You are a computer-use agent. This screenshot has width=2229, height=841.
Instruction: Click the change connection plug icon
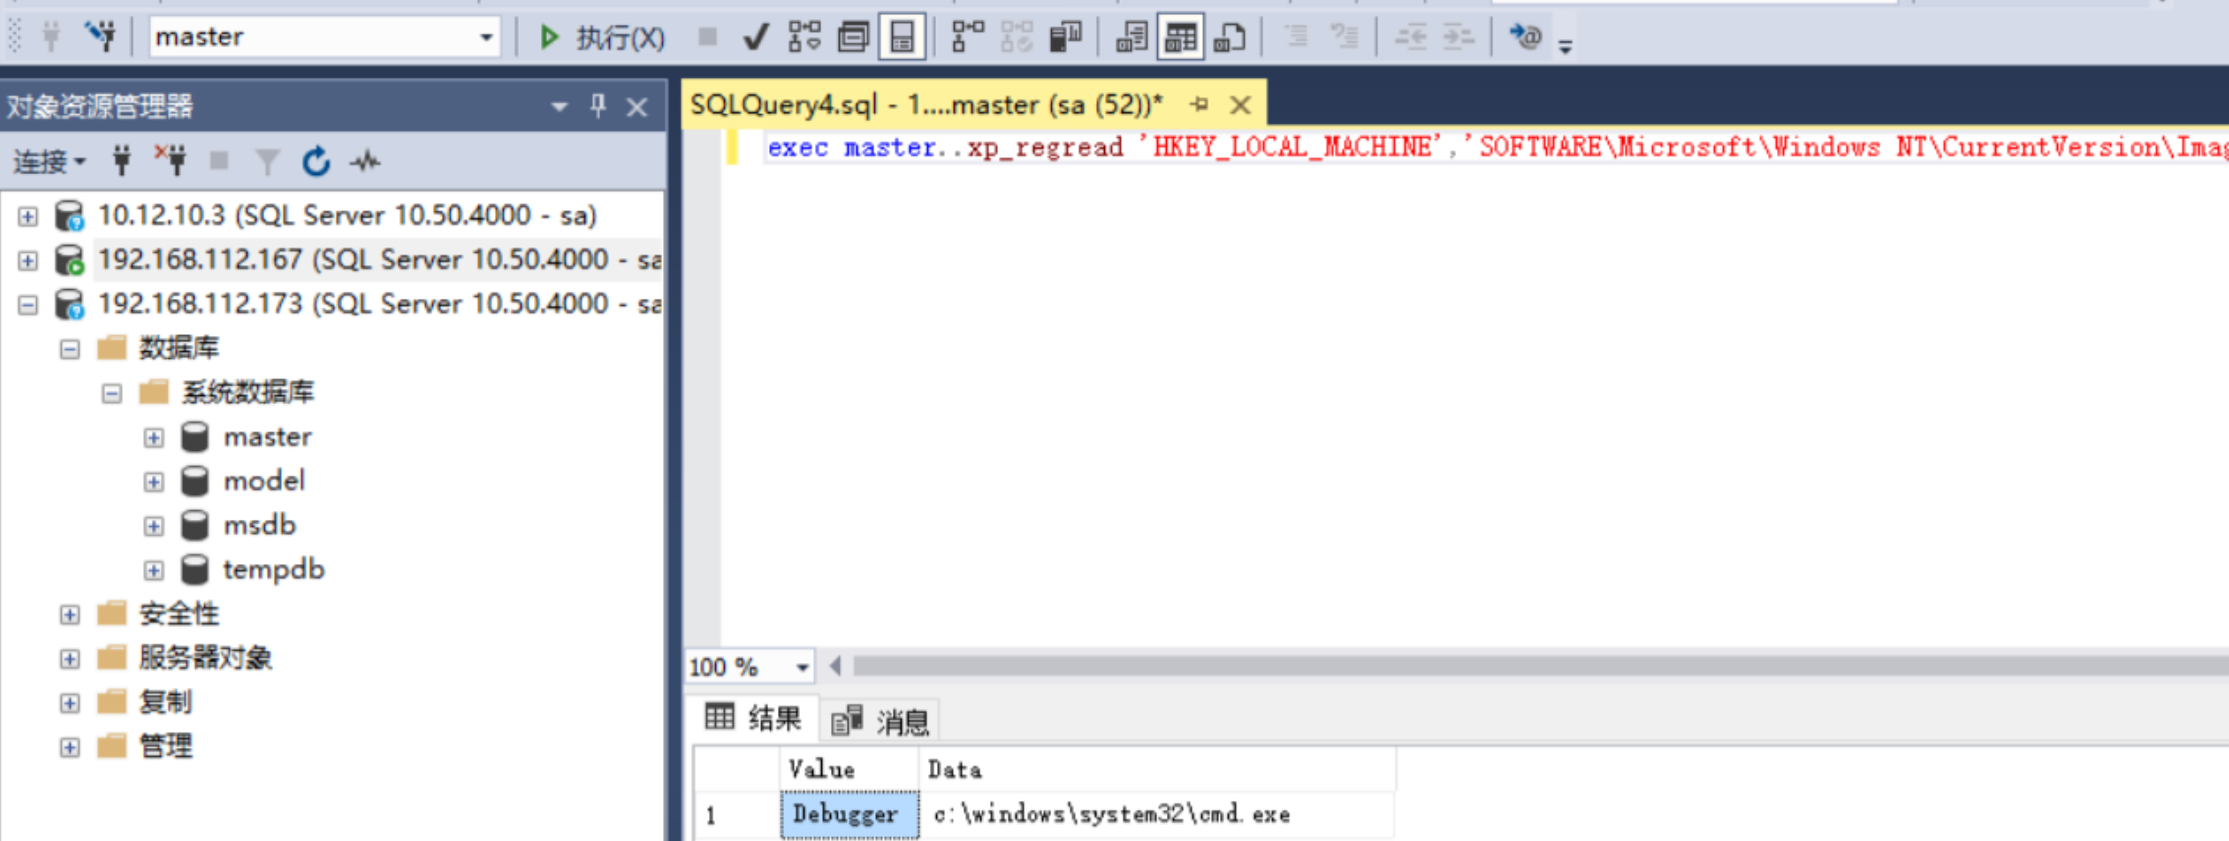[x=99, y=37]
